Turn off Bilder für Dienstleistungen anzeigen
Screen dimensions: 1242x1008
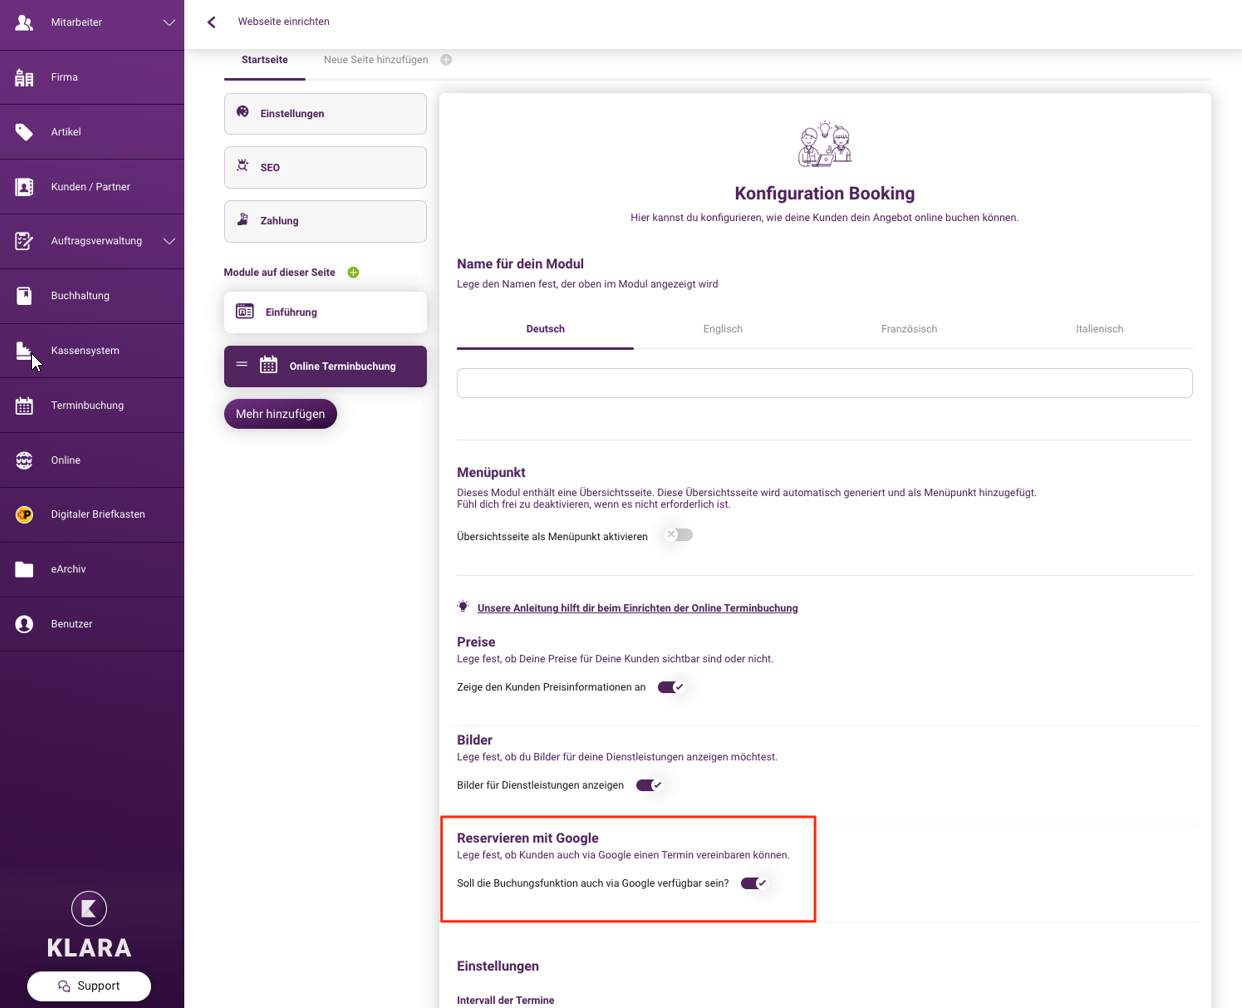point(649,785)
